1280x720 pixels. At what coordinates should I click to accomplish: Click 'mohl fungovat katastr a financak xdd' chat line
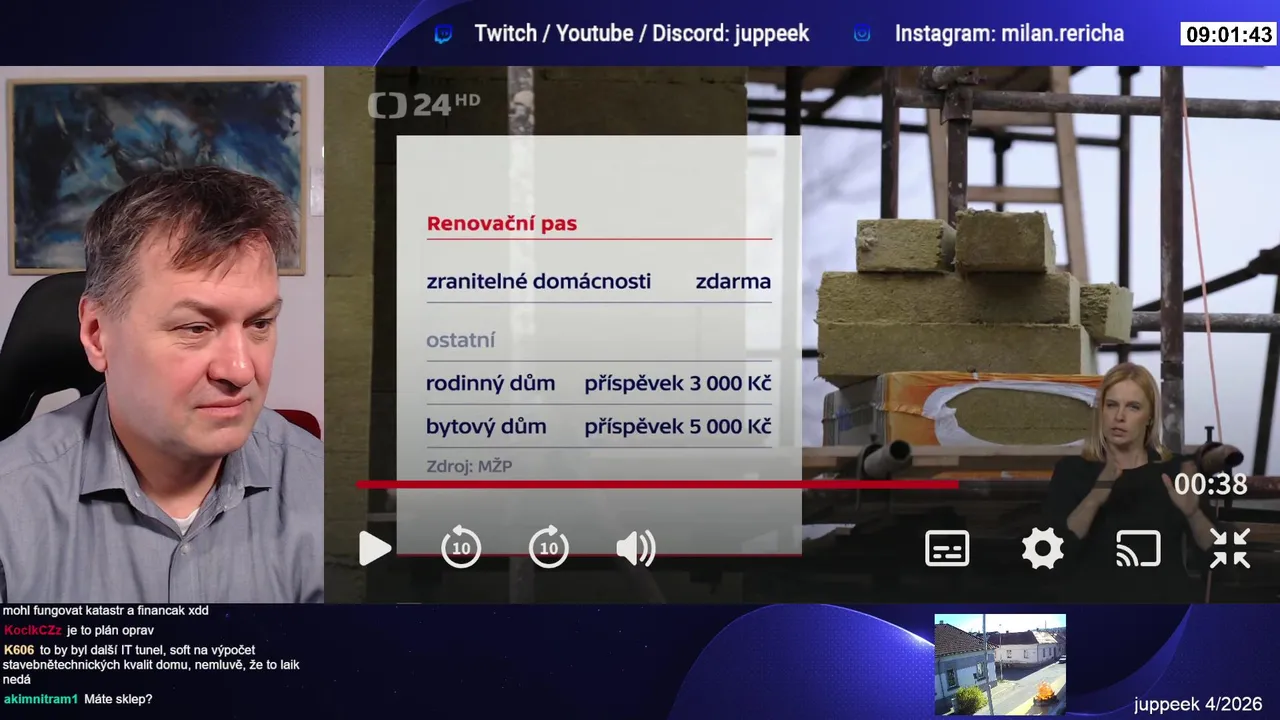(105, 610)
